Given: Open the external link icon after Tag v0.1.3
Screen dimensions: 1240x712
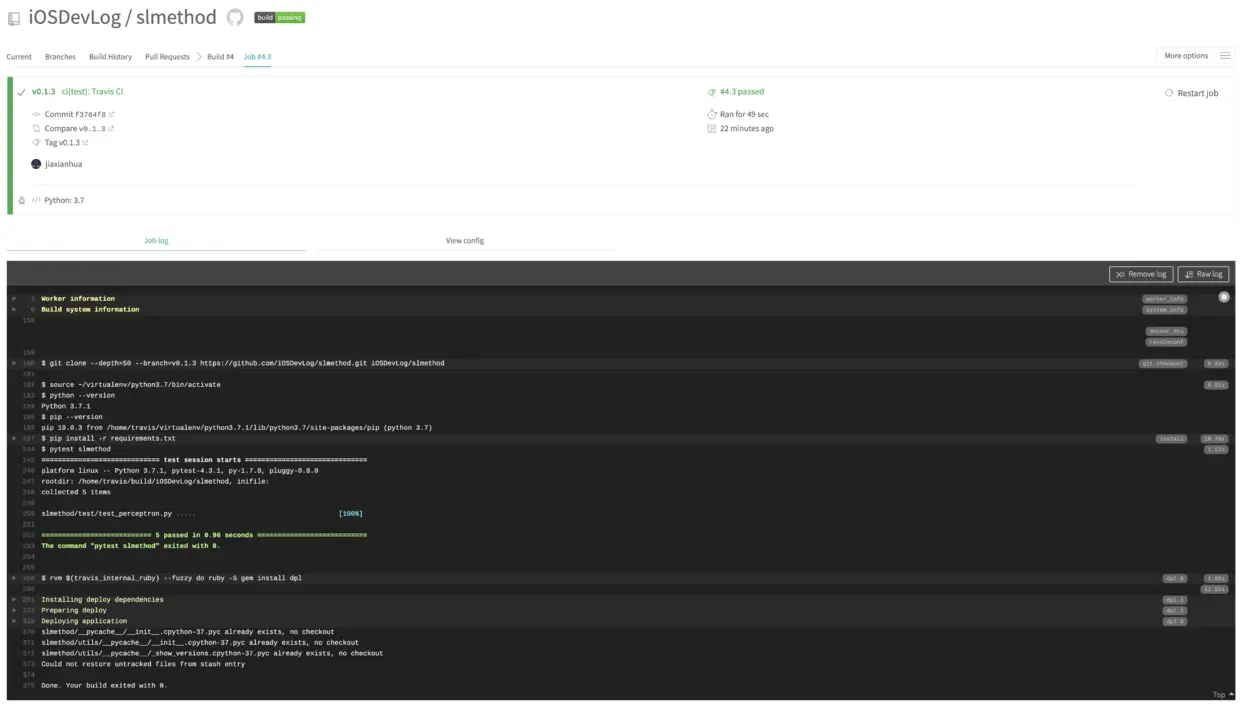Looking at the screenshot, I should point(85,143).
